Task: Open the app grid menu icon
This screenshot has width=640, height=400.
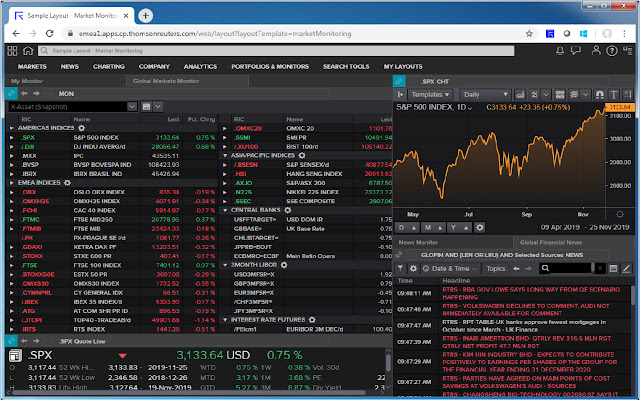Action: [12, 51]
